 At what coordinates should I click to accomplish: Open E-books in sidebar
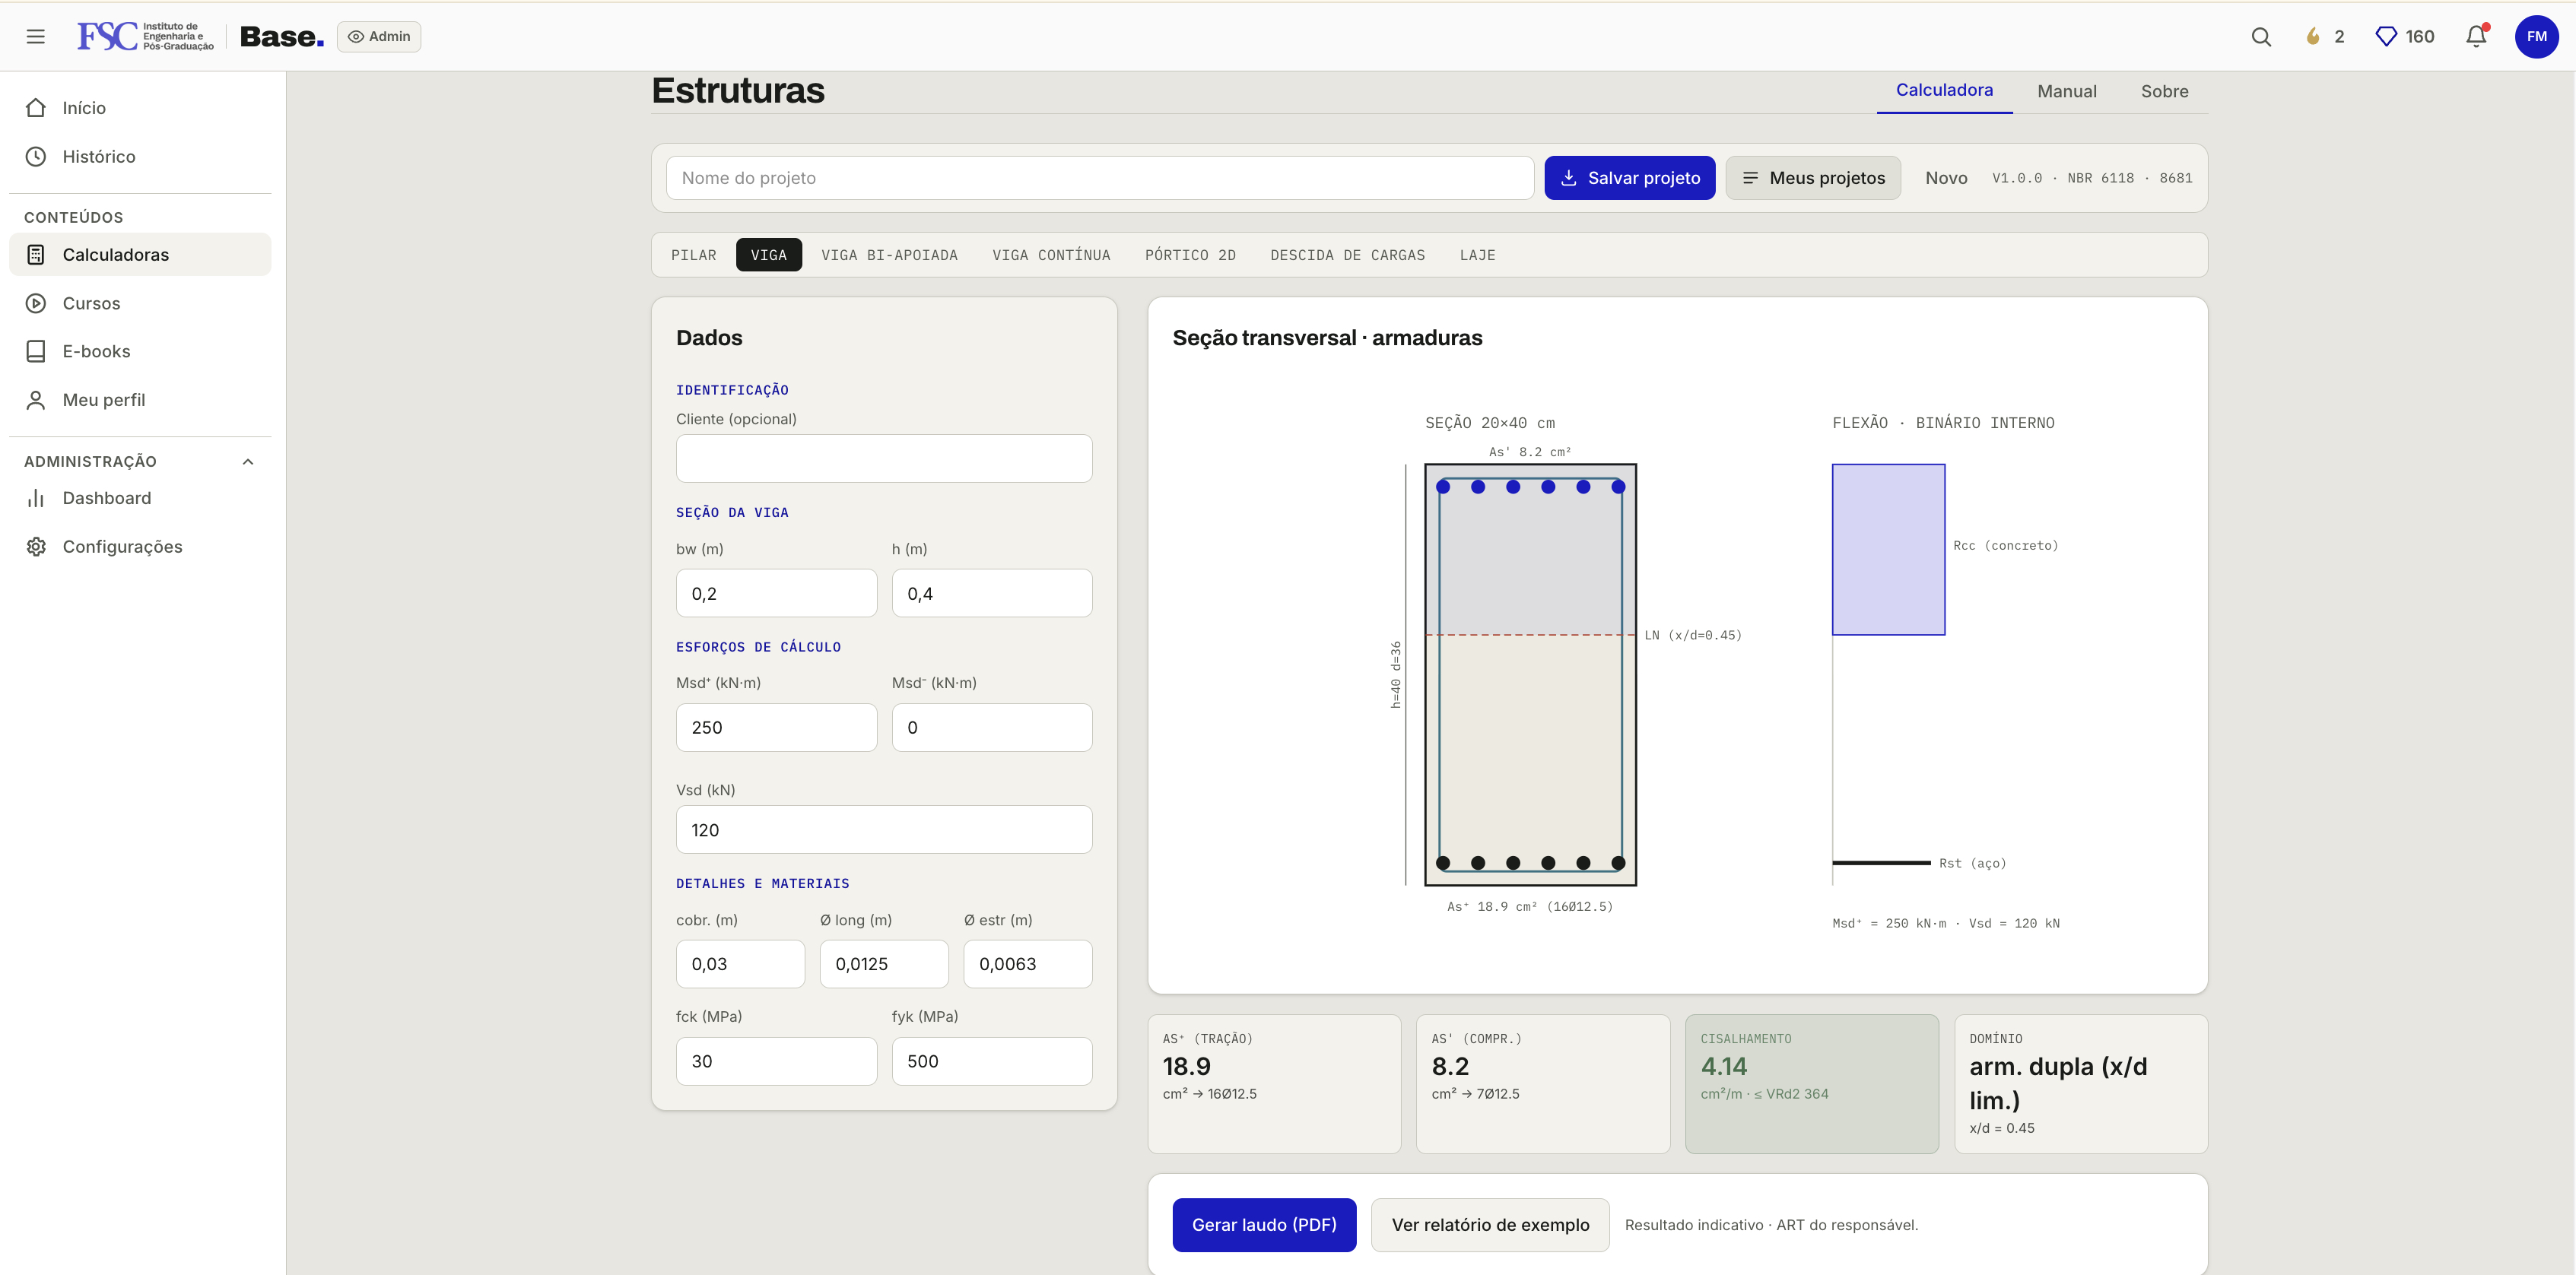click(x=140, y=351)
